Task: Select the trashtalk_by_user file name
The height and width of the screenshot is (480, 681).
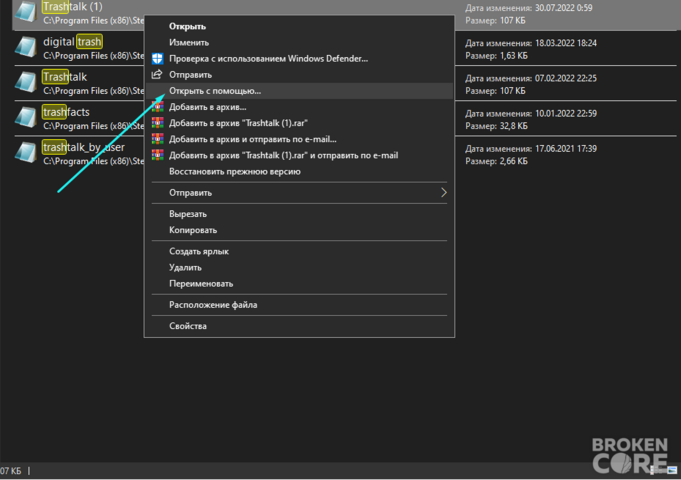Action: pyautogui.click(x=83, y=147)
